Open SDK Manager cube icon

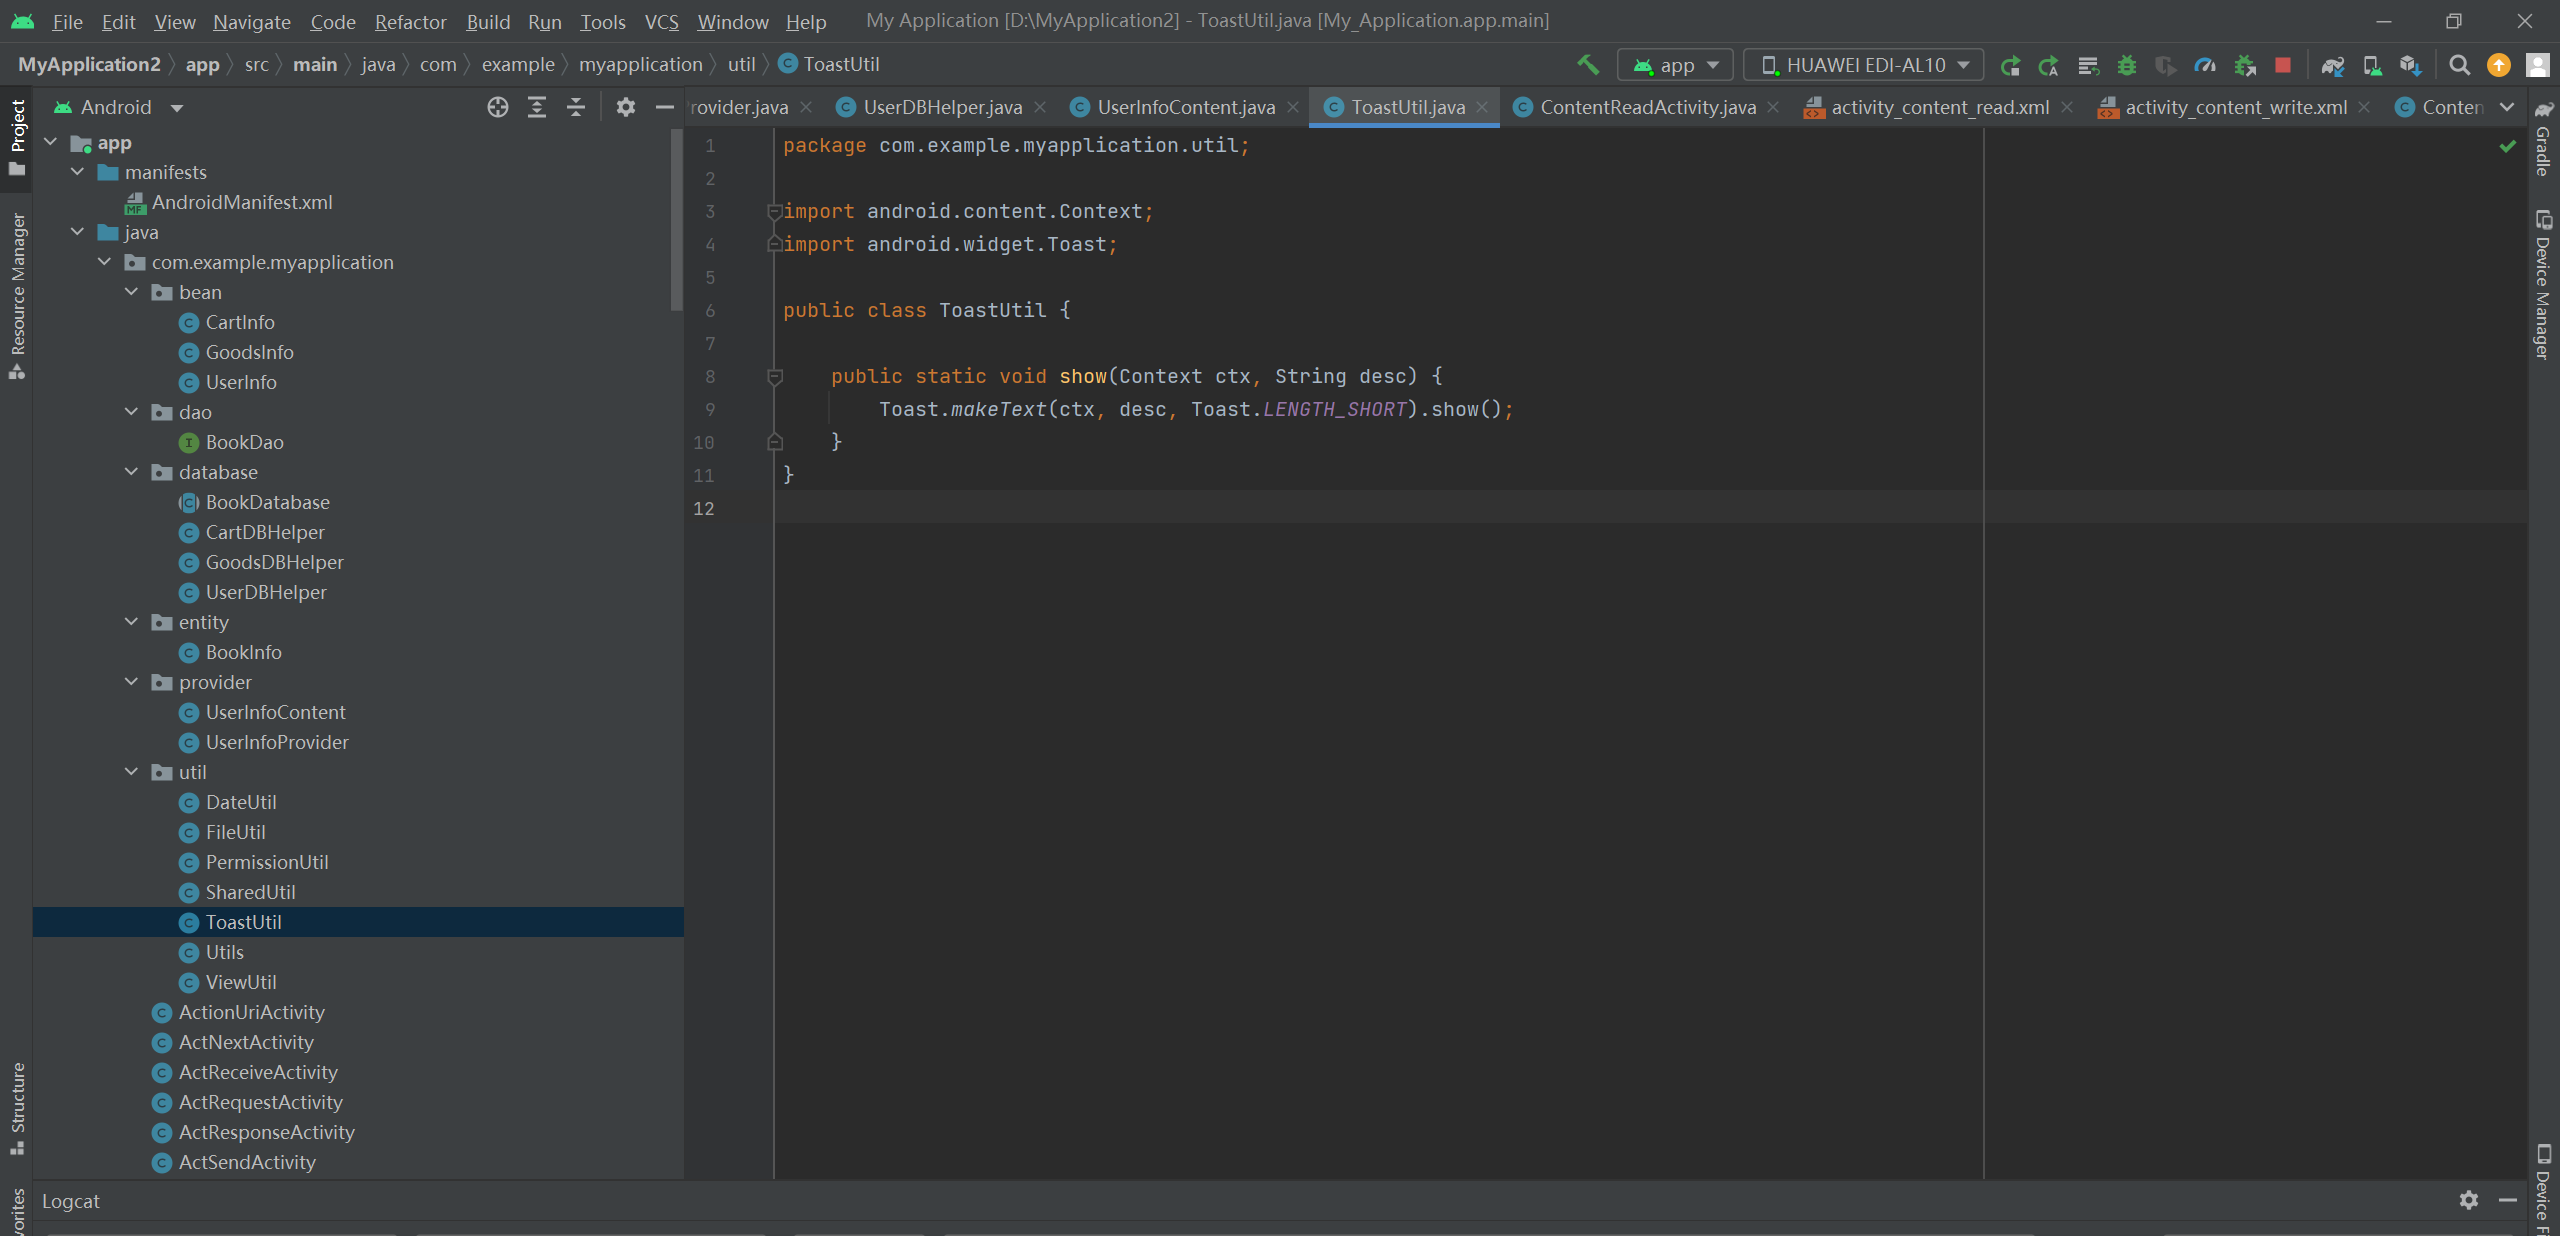(x=2410, y=65)
